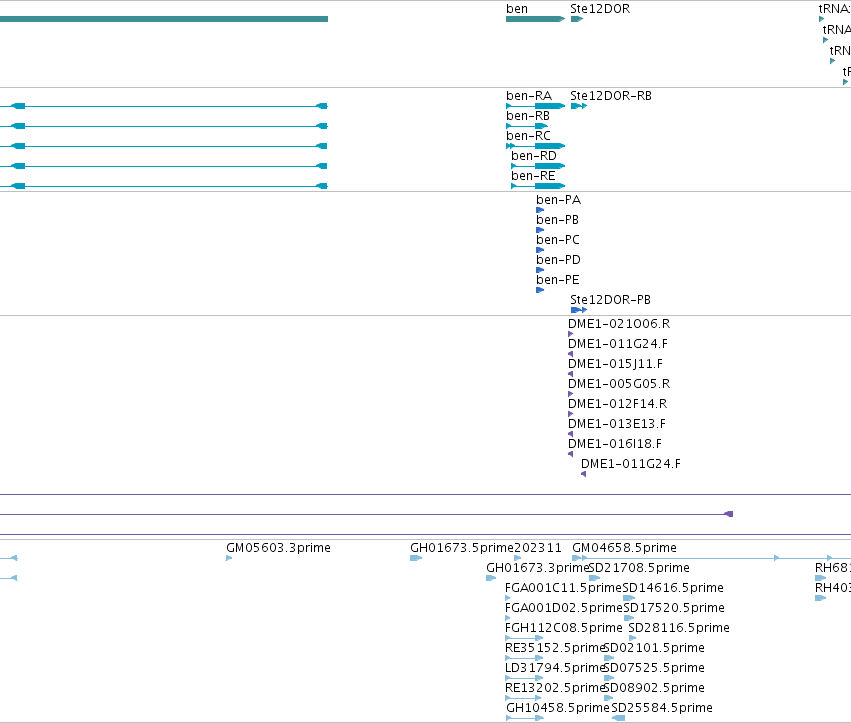
Task: Click the SD14616.5prime EST label
Action: 673,588
